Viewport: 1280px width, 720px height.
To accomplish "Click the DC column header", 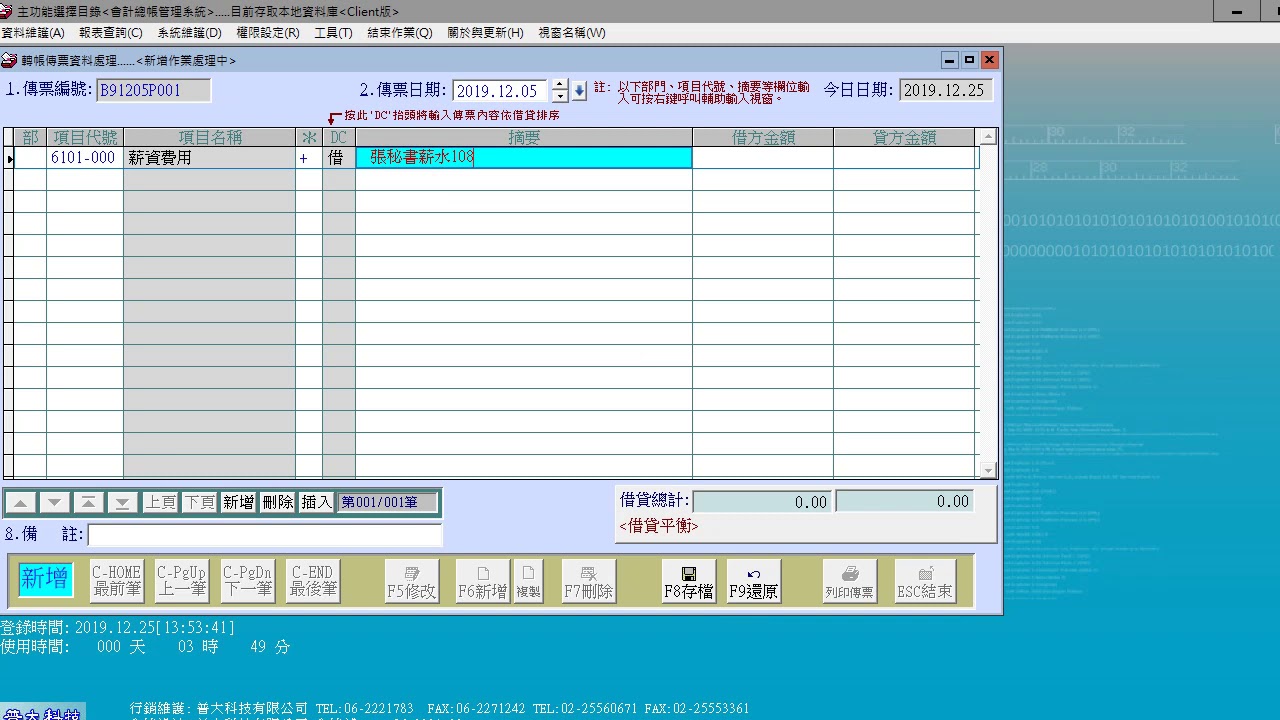I will (x=338, y=138).
